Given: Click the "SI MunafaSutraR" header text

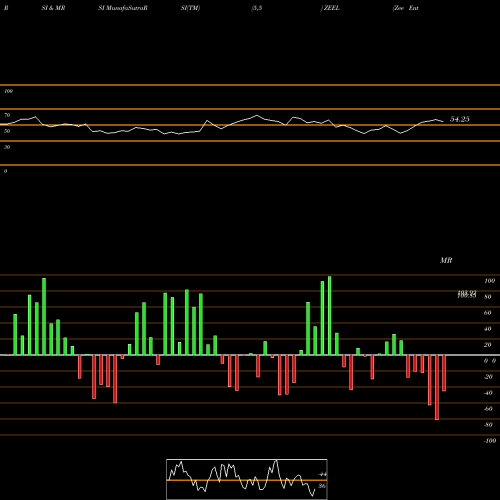Looking at the screenshot, I should [123, 8].
